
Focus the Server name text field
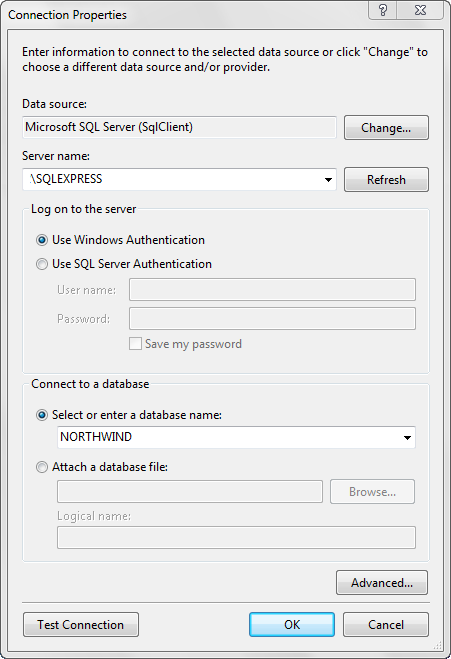click(x=172, y=179)
